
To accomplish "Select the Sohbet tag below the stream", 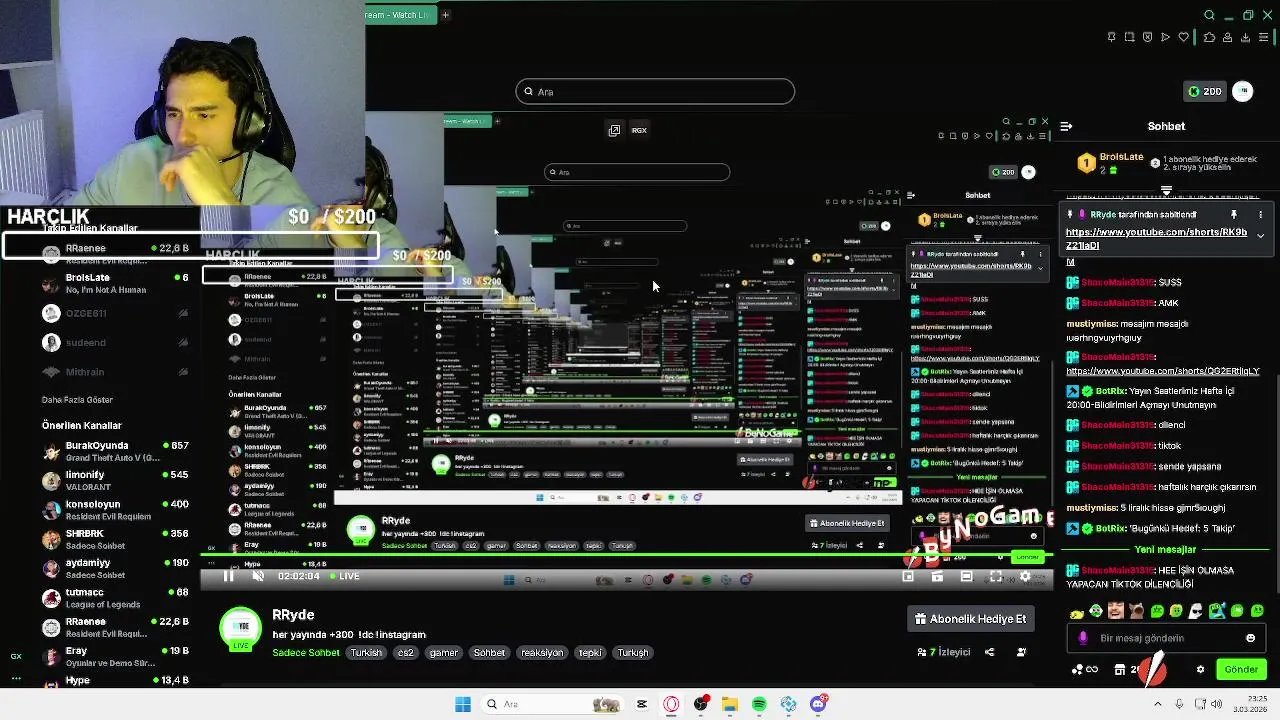I will 489,653.
